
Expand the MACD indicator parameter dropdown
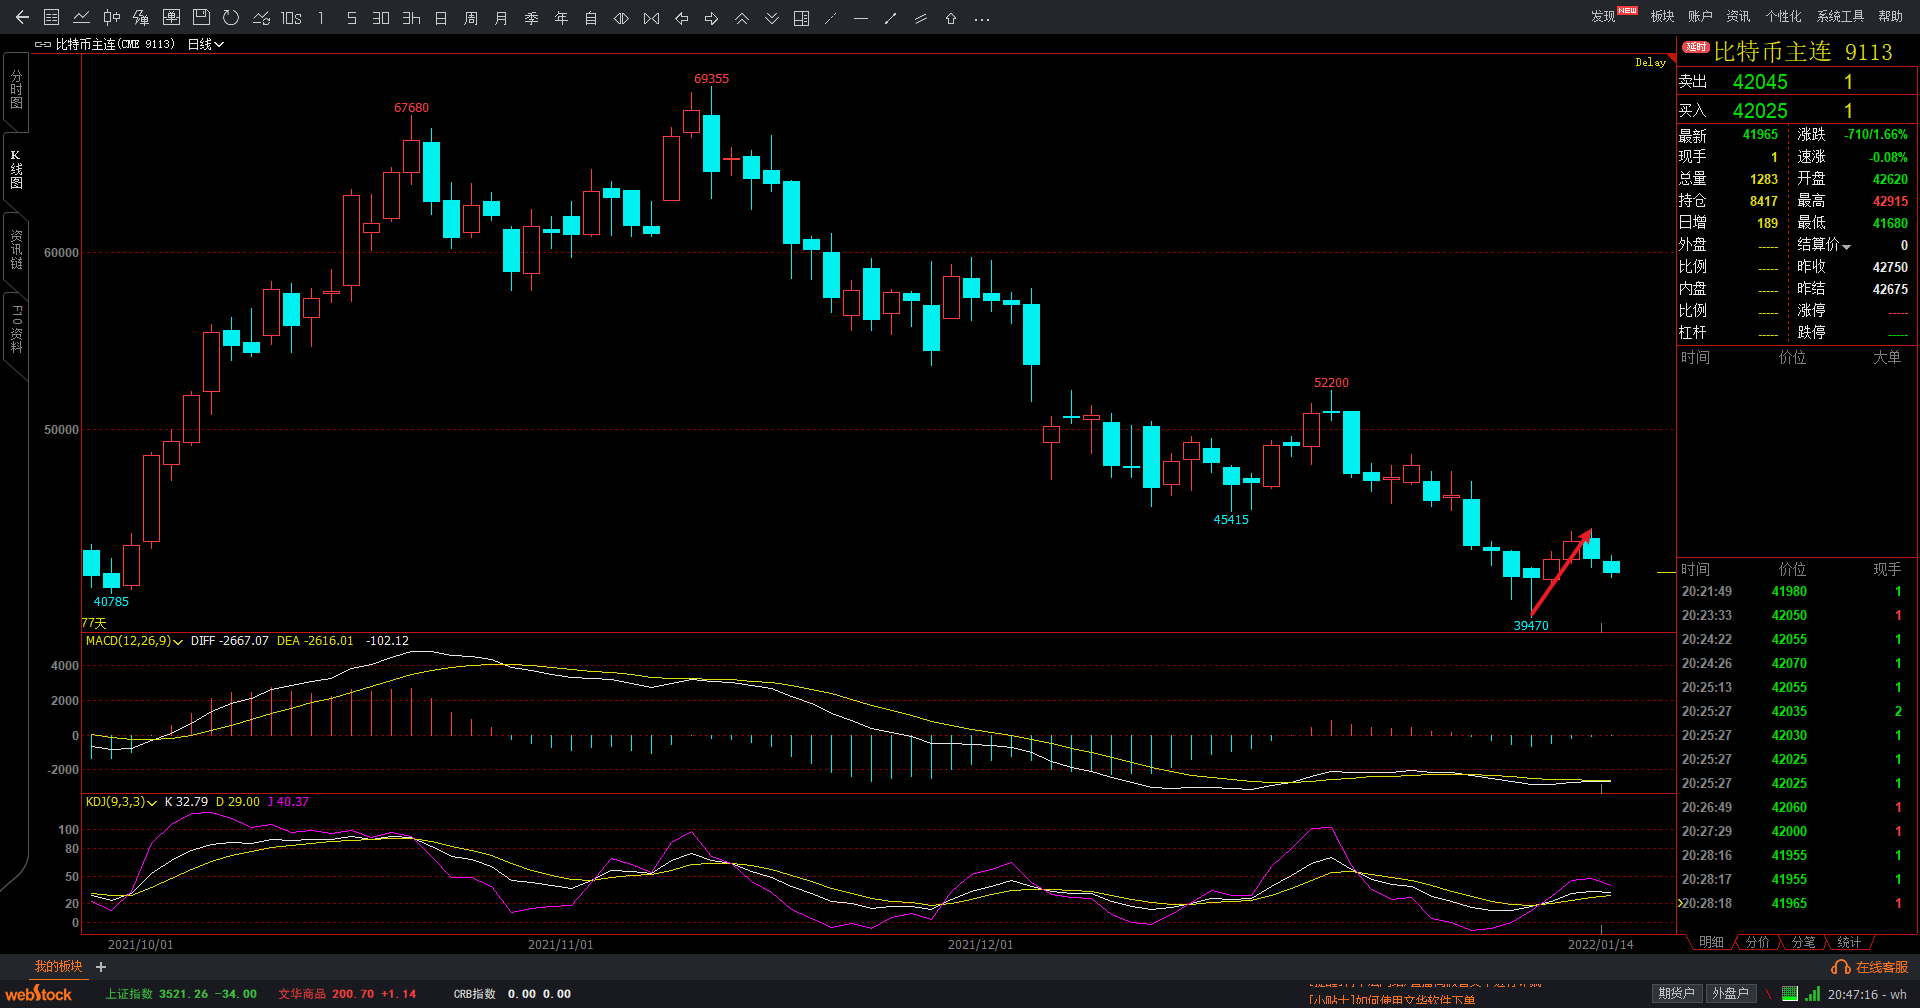point(178,642)
